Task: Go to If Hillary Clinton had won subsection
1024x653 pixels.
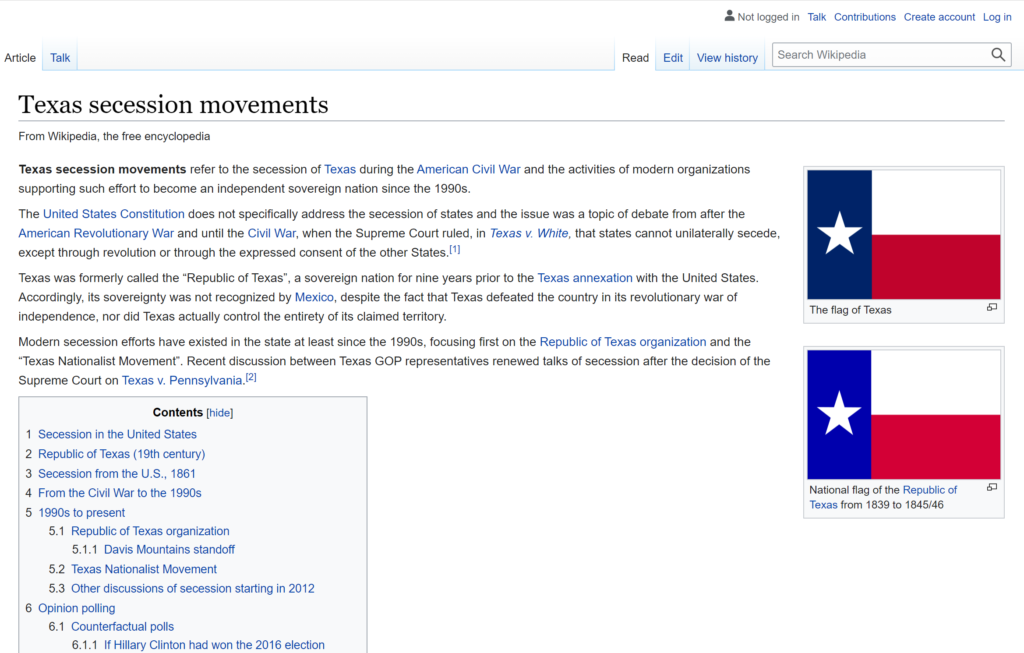Action: 214,645
